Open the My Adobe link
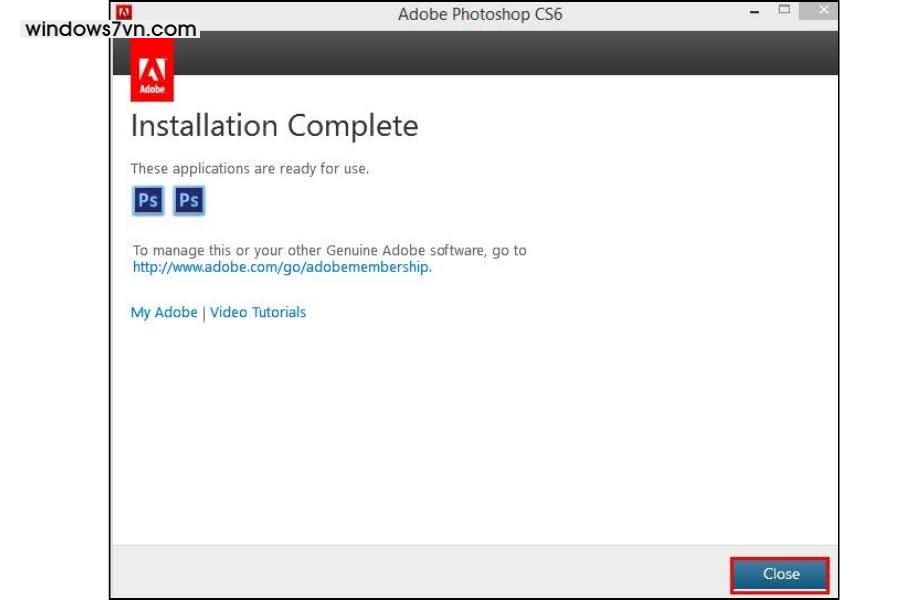 [x=164, y=312]
